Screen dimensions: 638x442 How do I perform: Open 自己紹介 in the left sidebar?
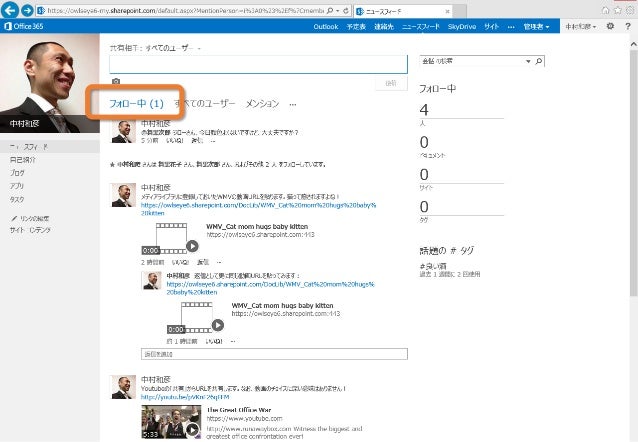[22, 160]
